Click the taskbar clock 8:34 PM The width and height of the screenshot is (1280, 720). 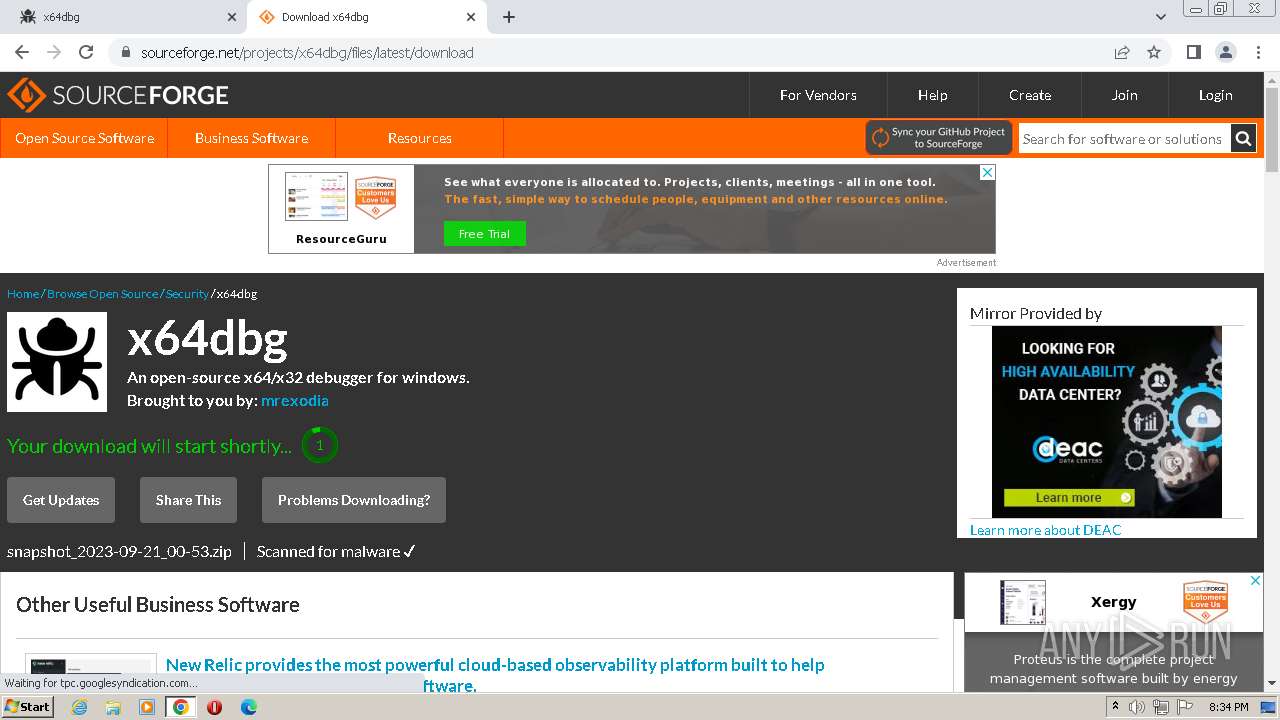tap(1228, 707)
